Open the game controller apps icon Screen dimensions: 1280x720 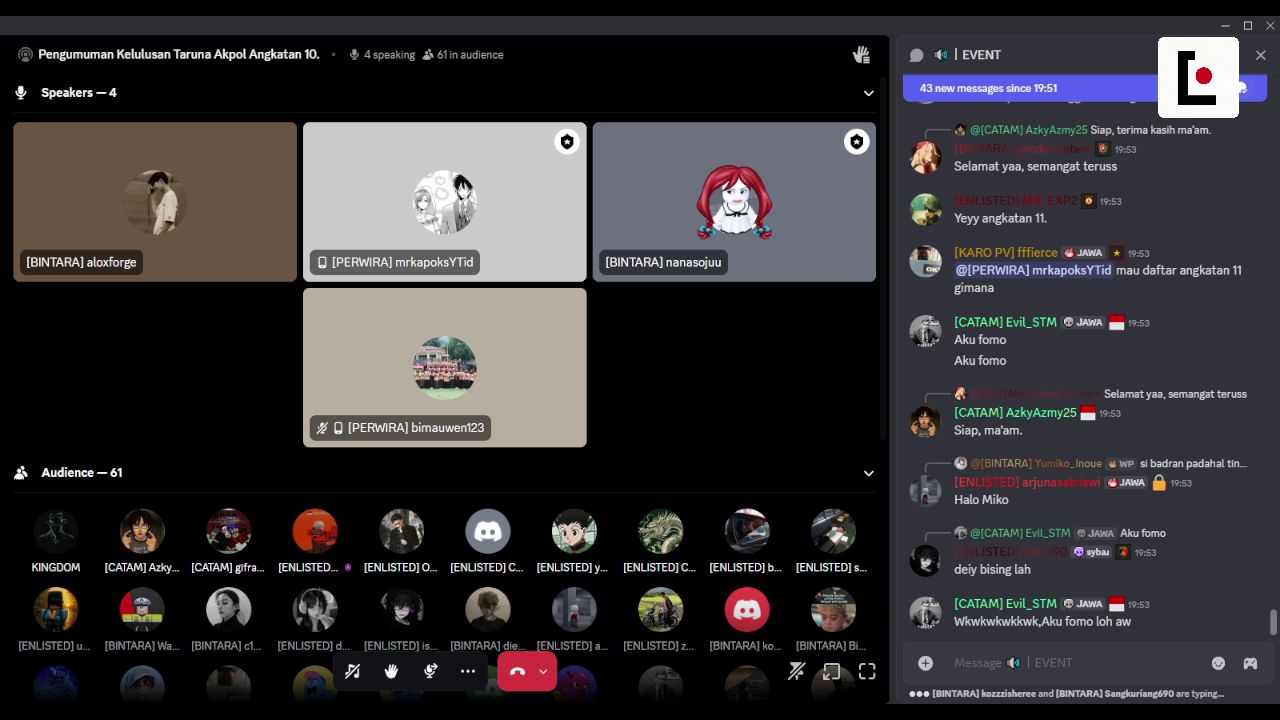(1250, 663)
